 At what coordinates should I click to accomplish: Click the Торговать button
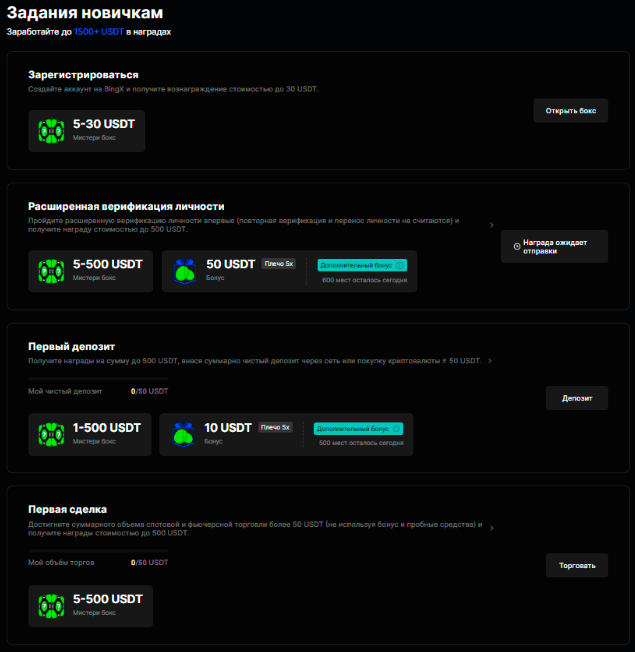click(577, 565)
